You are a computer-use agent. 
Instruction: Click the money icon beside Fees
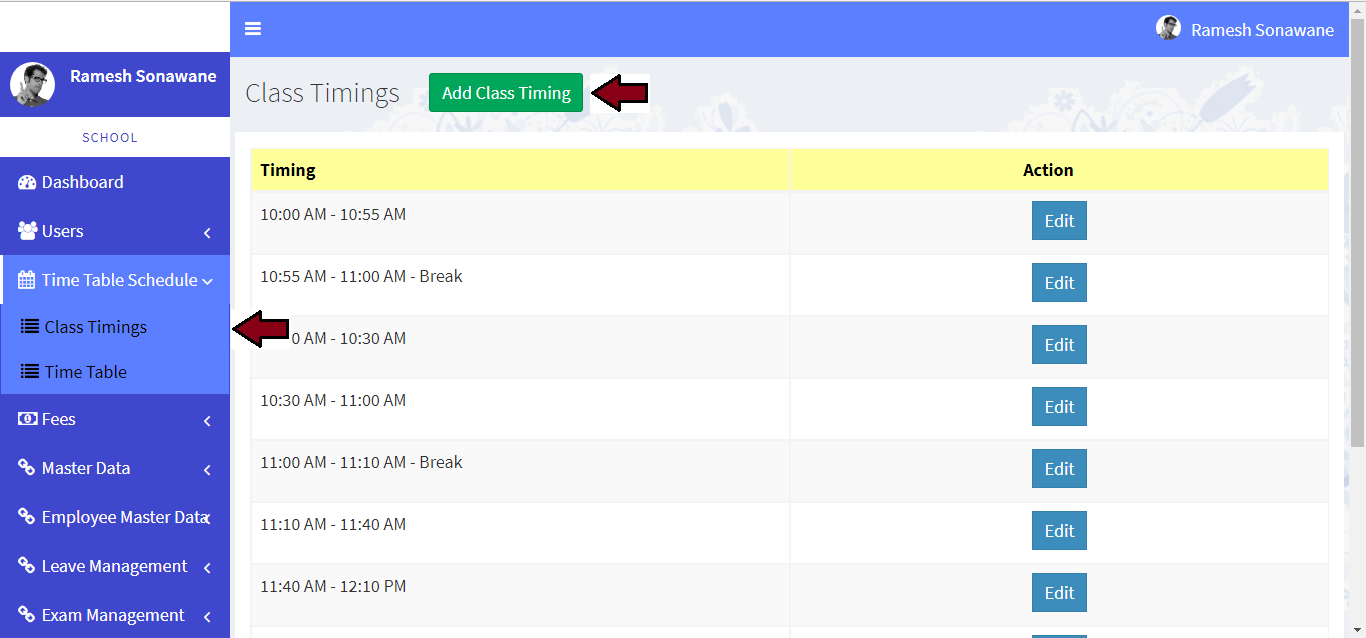pos(27,419)
